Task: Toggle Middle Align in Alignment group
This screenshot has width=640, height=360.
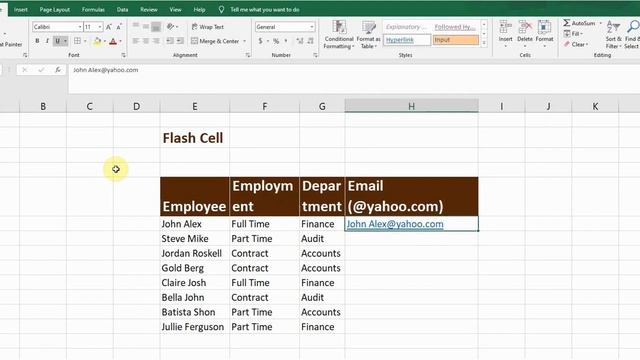Action: (x=146, y=27)
